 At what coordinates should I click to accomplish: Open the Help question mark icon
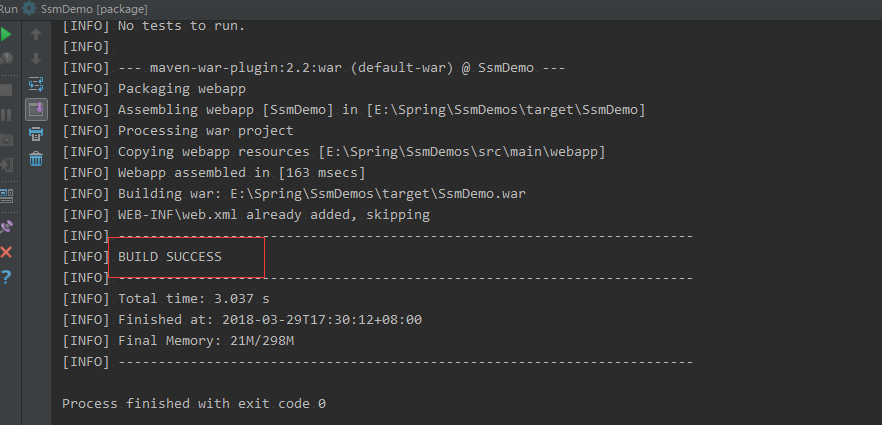coord(6,277)
